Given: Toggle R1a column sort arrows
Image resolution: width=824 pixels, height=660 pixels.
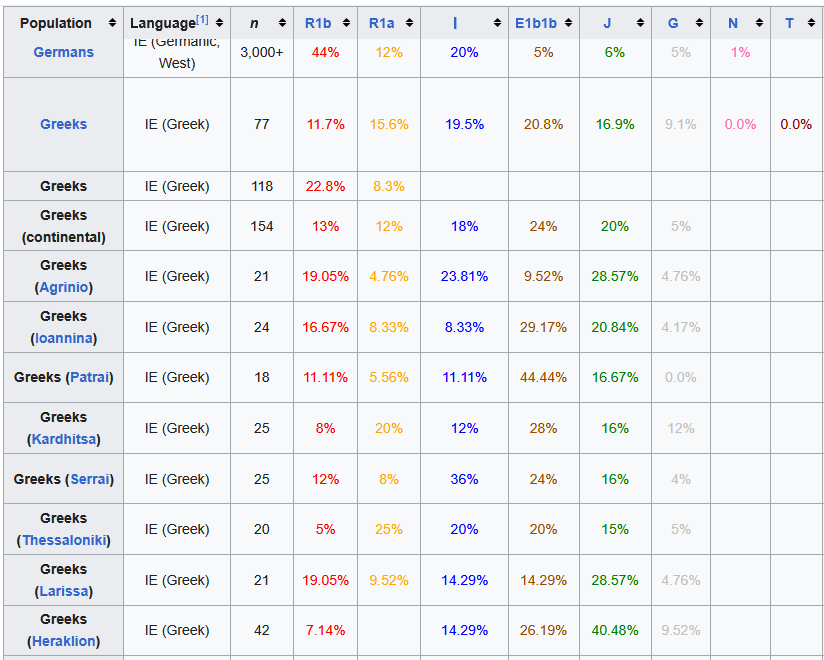Looking at the screenshot, I should tap(409, 23).
